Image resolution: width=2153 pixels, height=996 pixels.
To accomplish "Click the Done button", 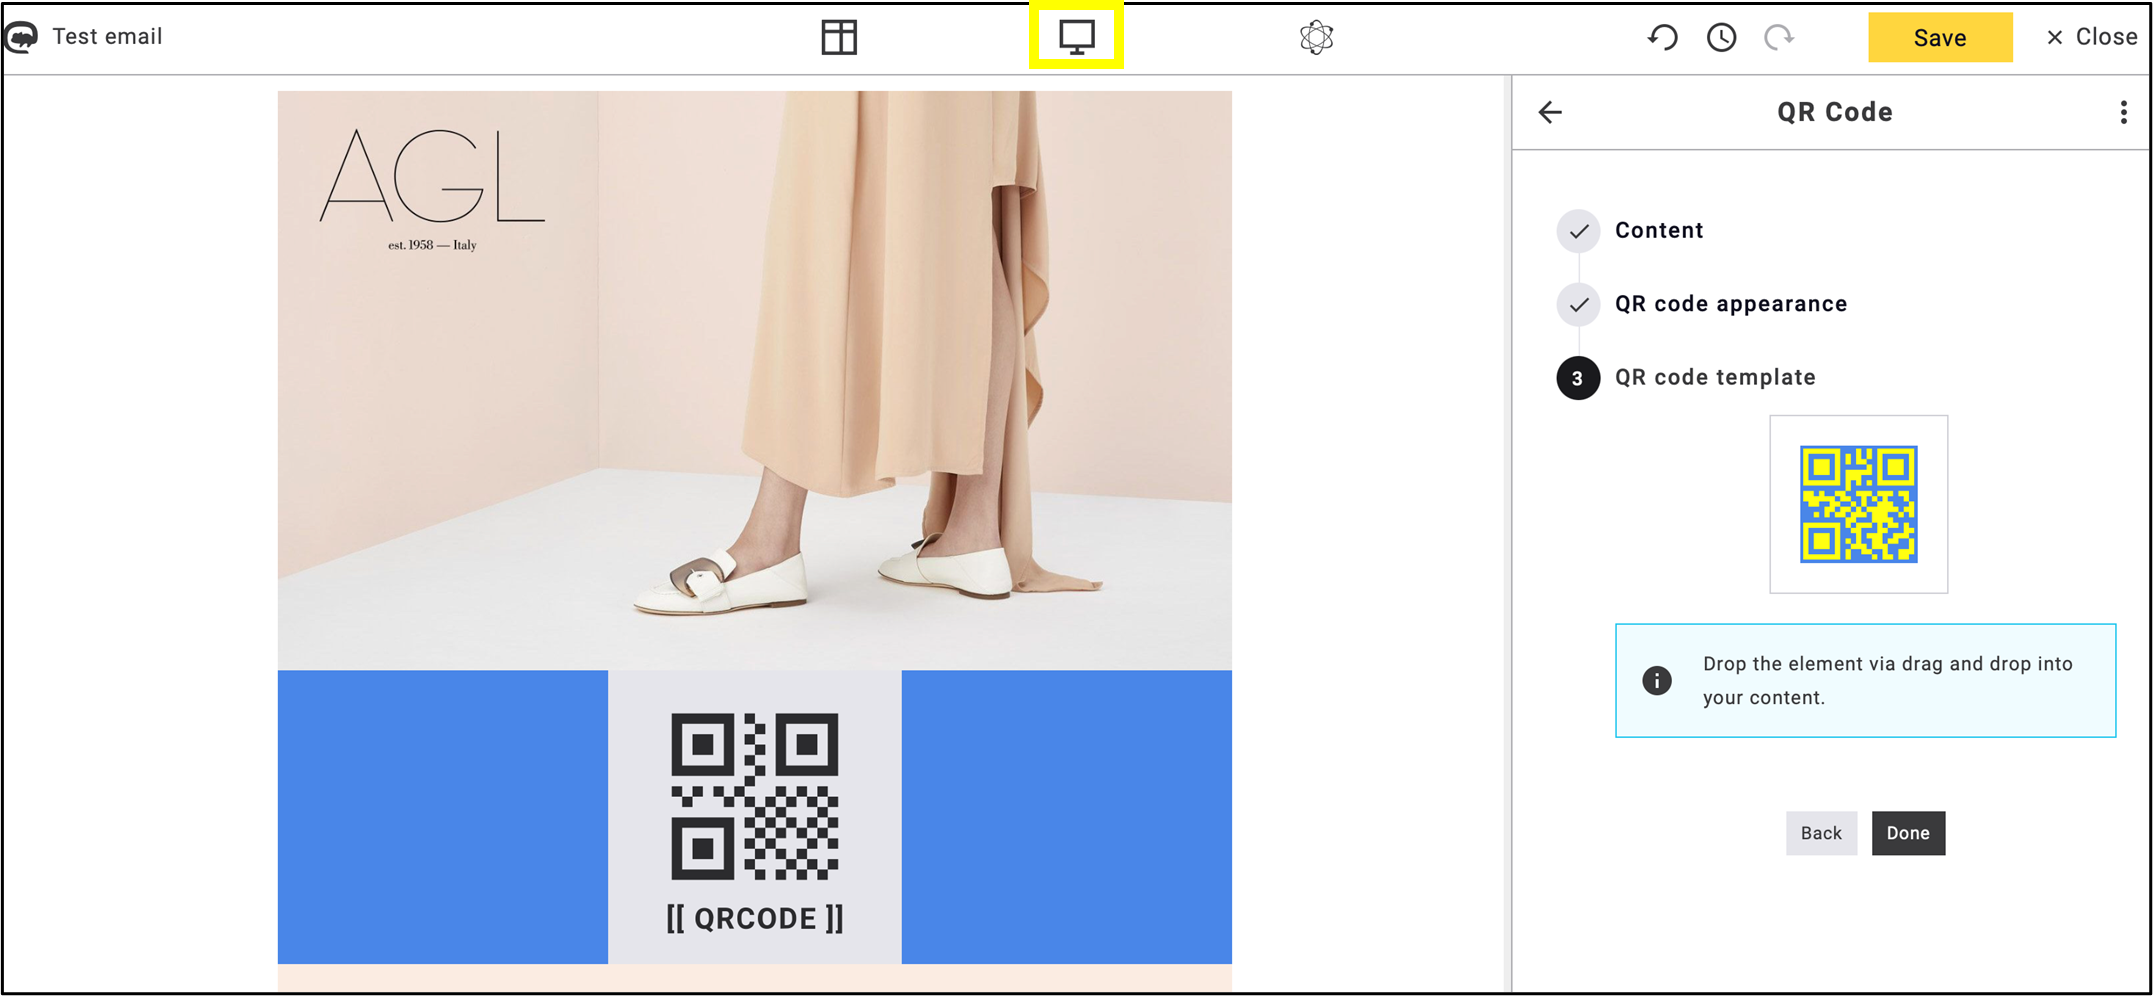I will pyautogui.click(x=1908, y=833).
